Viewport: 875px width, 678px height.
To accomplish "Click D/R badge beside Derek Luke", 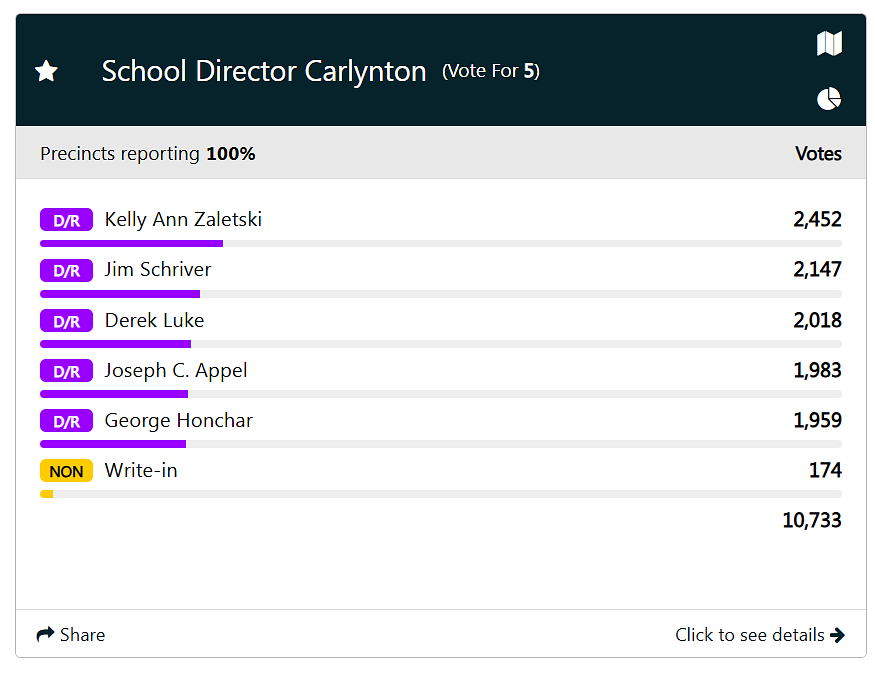I will (x=66, y=321).
